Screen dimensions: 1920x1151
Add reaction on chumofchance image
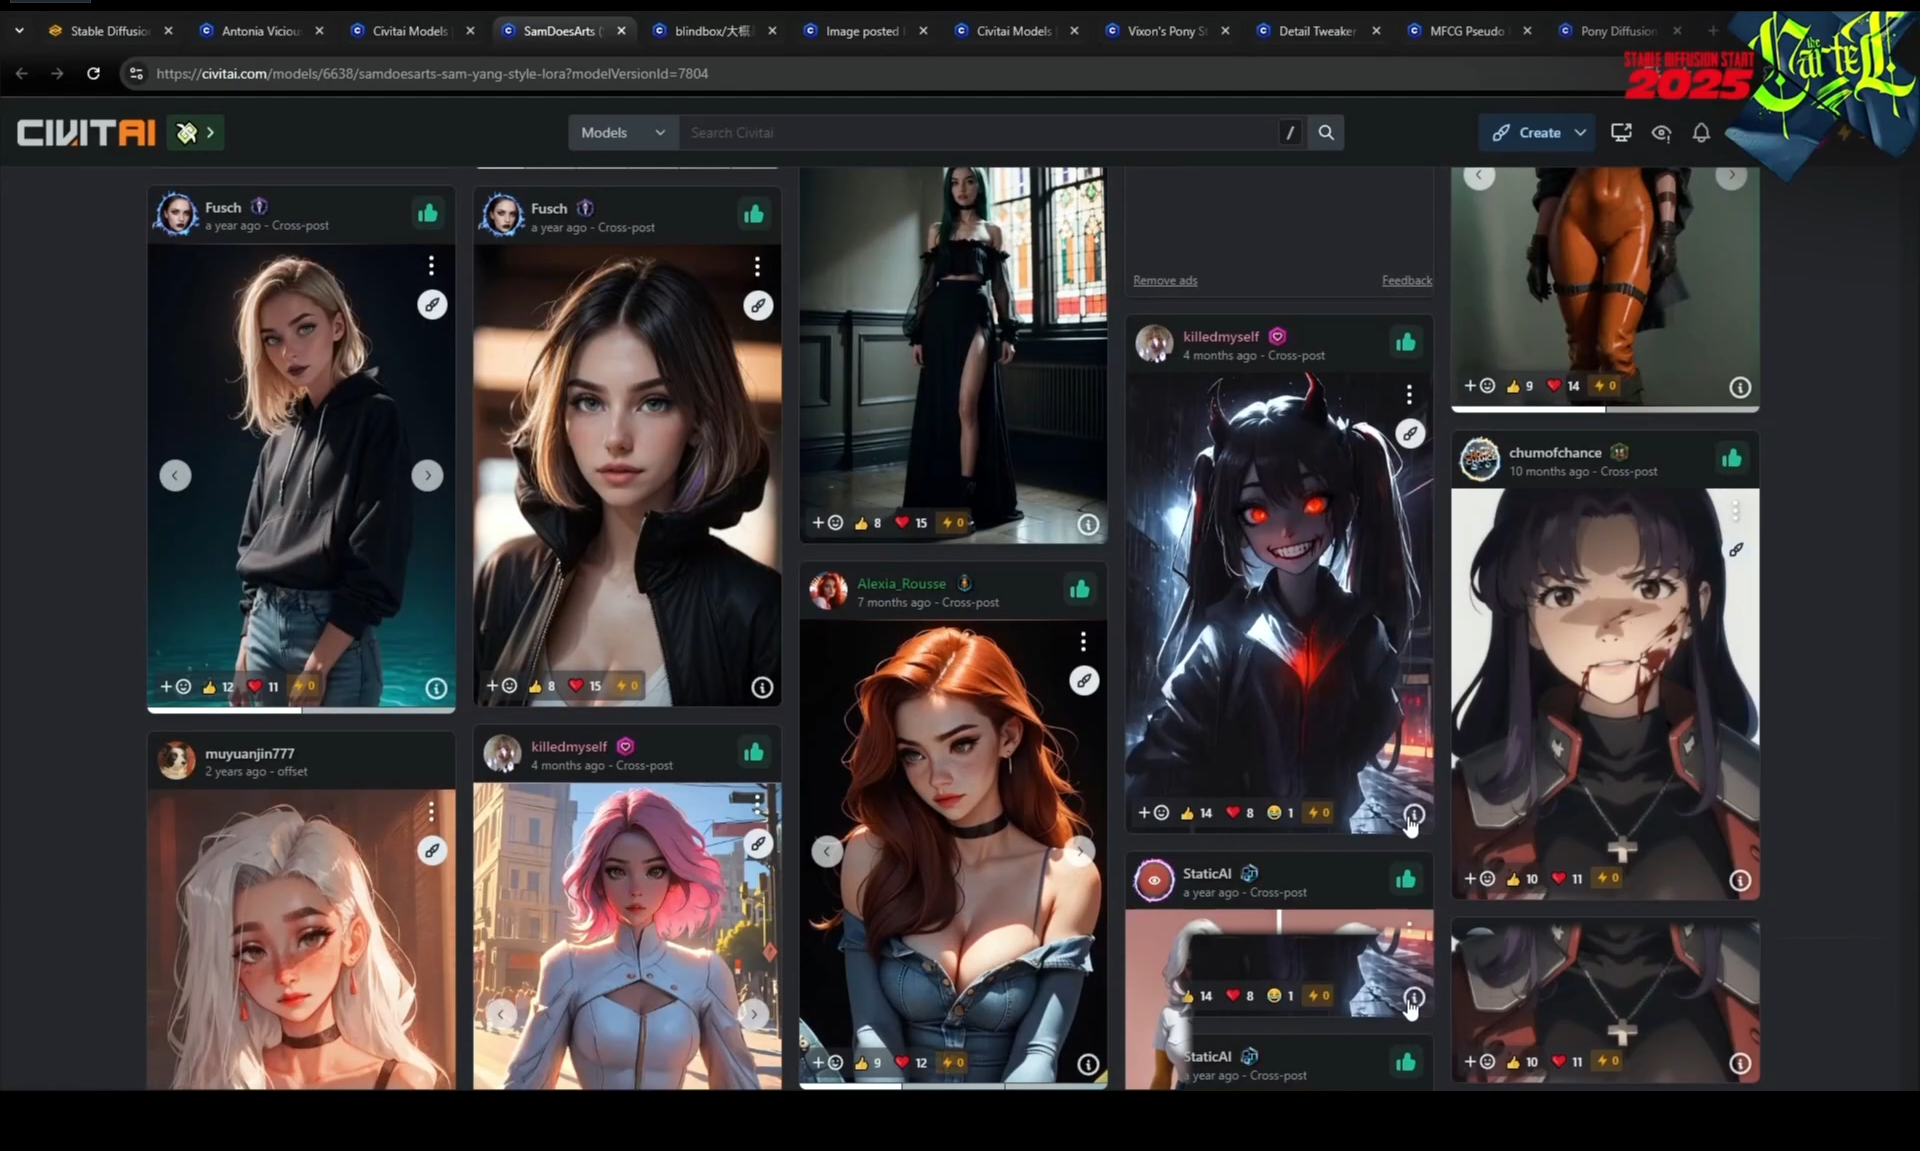click(1479, 879)
